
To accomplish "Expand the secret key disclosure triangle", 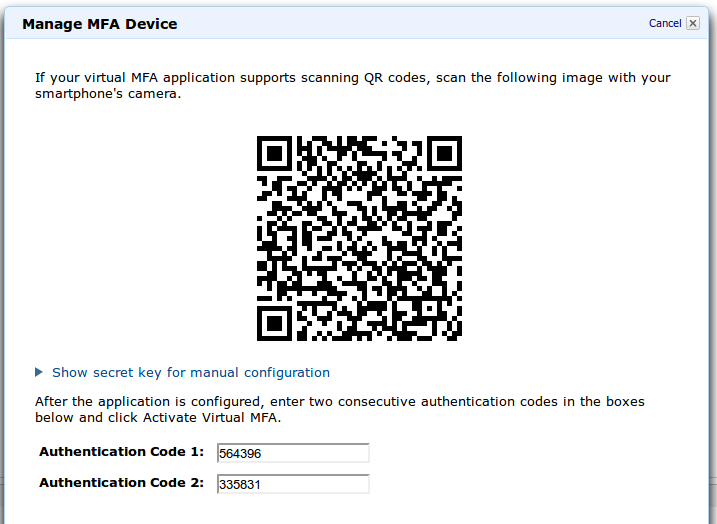I will click(x=39, y=372).
